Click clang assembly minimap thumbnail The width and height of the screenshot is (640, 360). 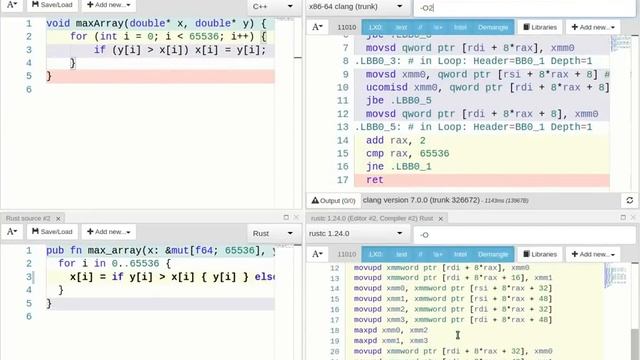(621, 44)
